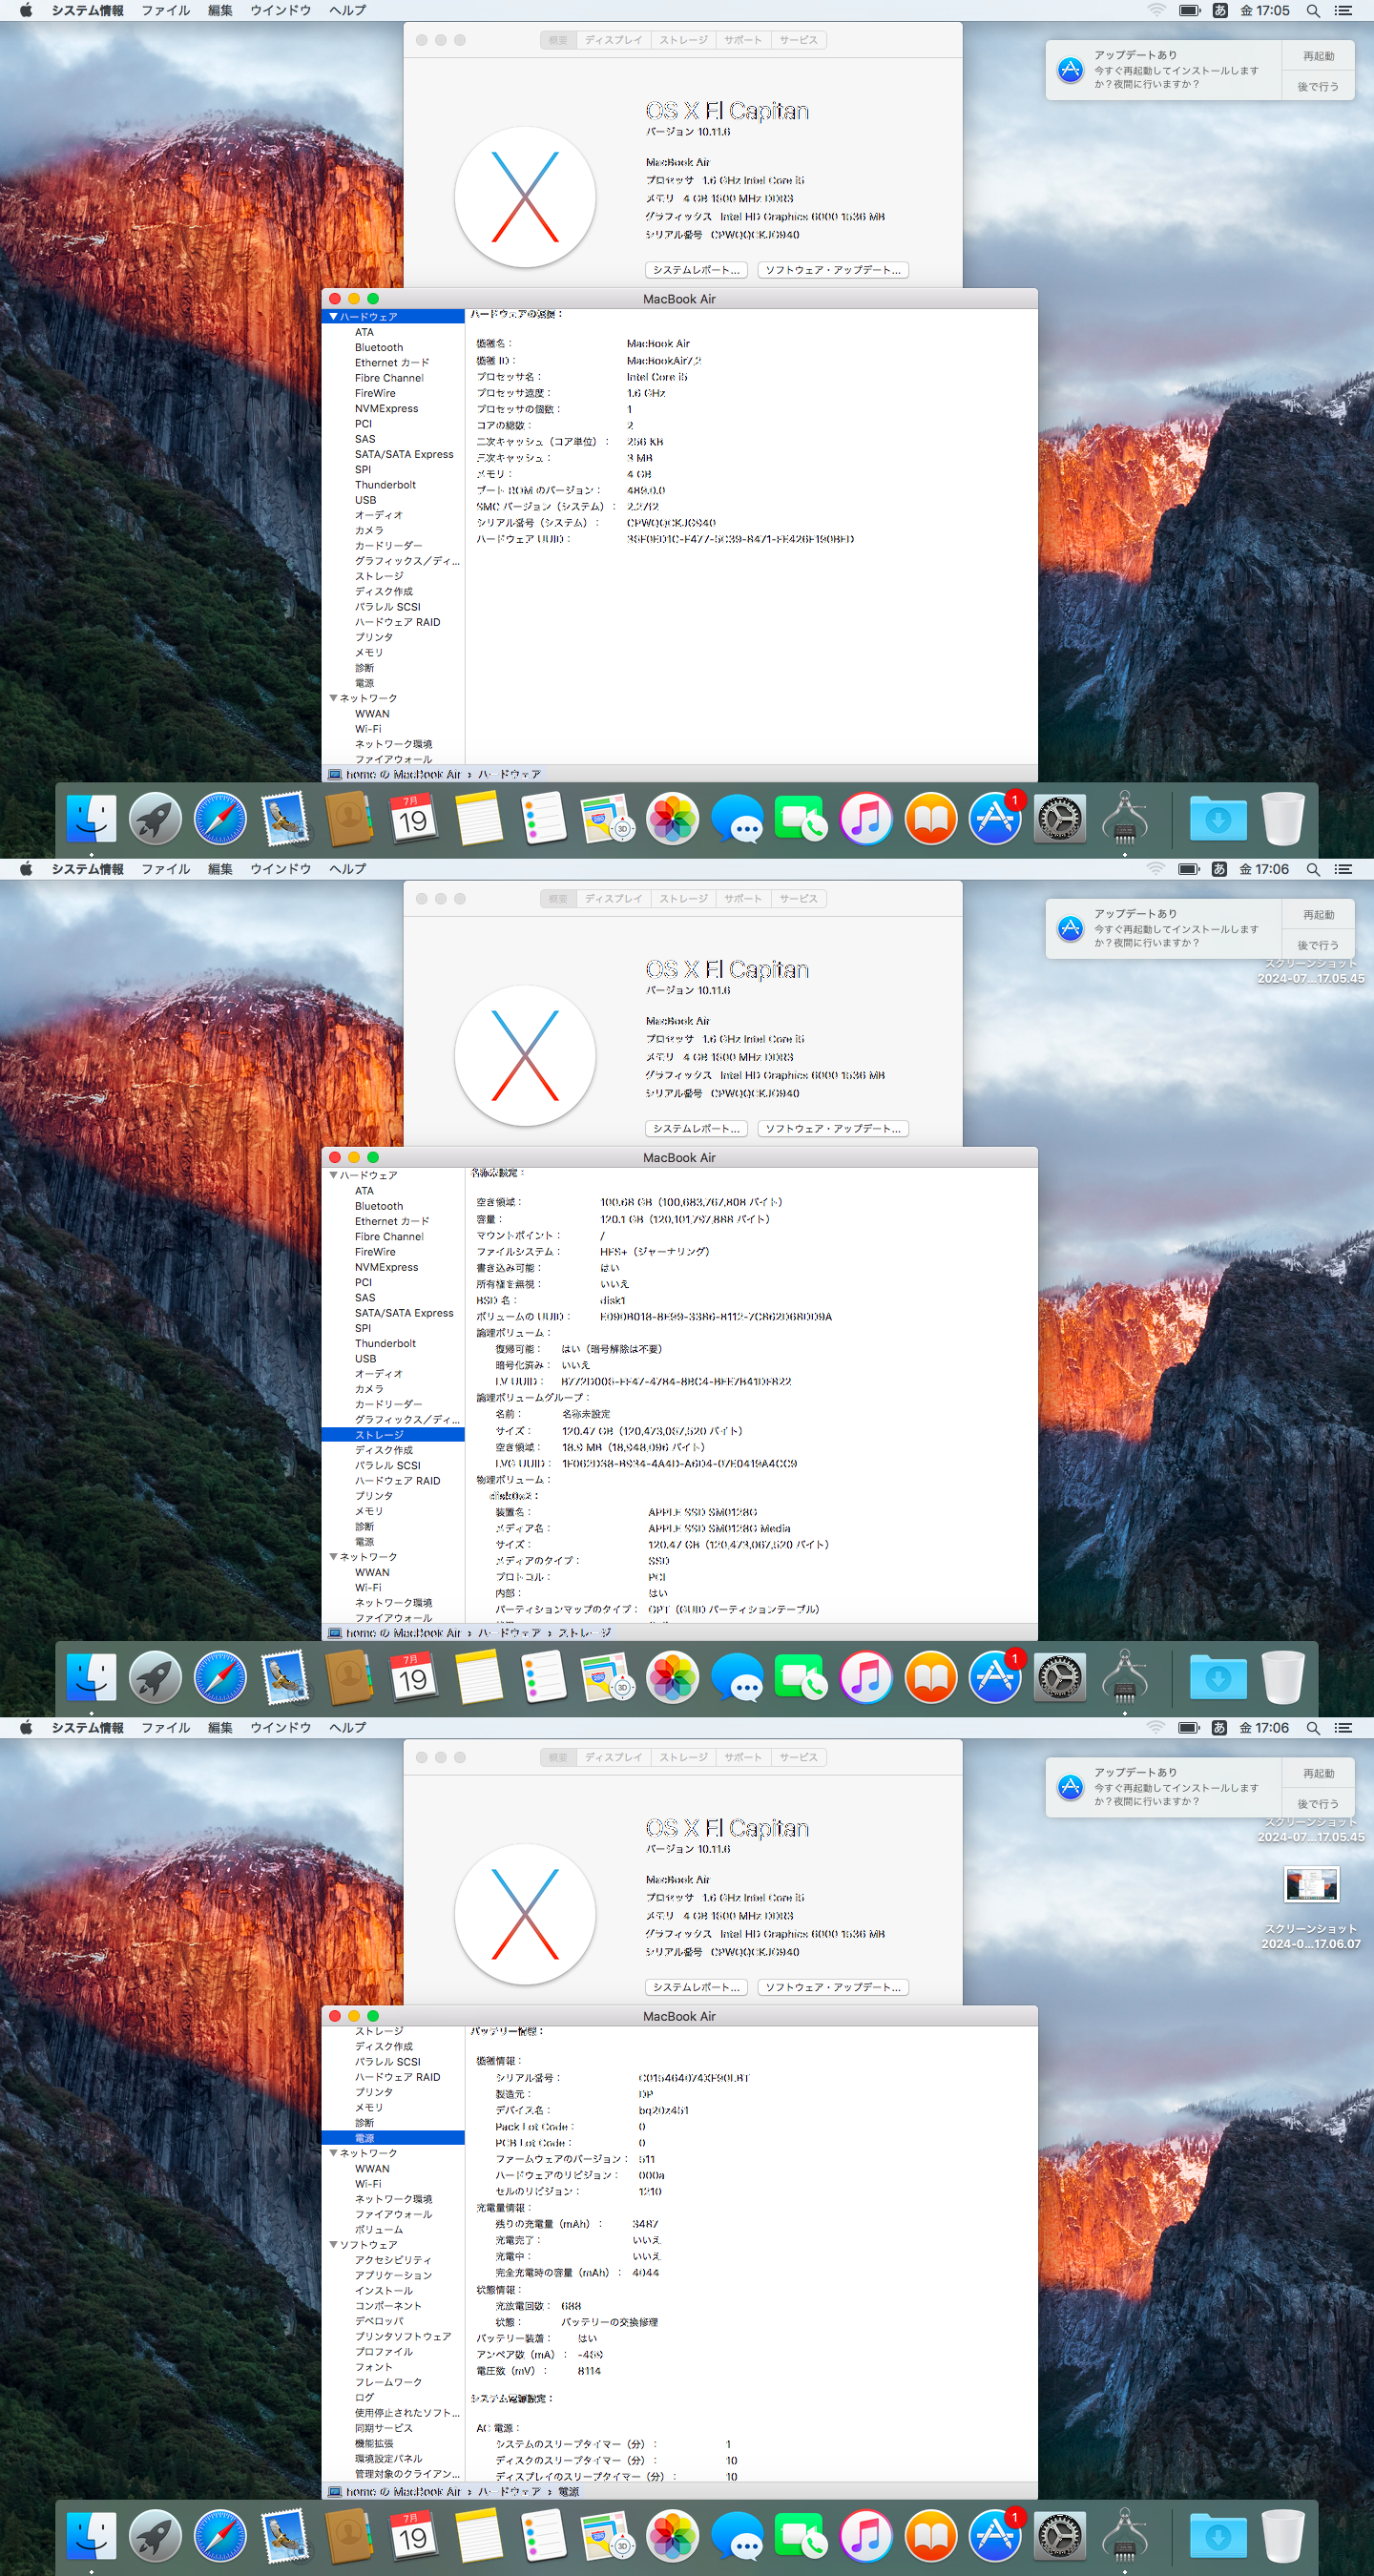1374x2576 pixels.
Task: Select Bluetooth in window with ハードウェア highlighted
Action: (379, 347)
